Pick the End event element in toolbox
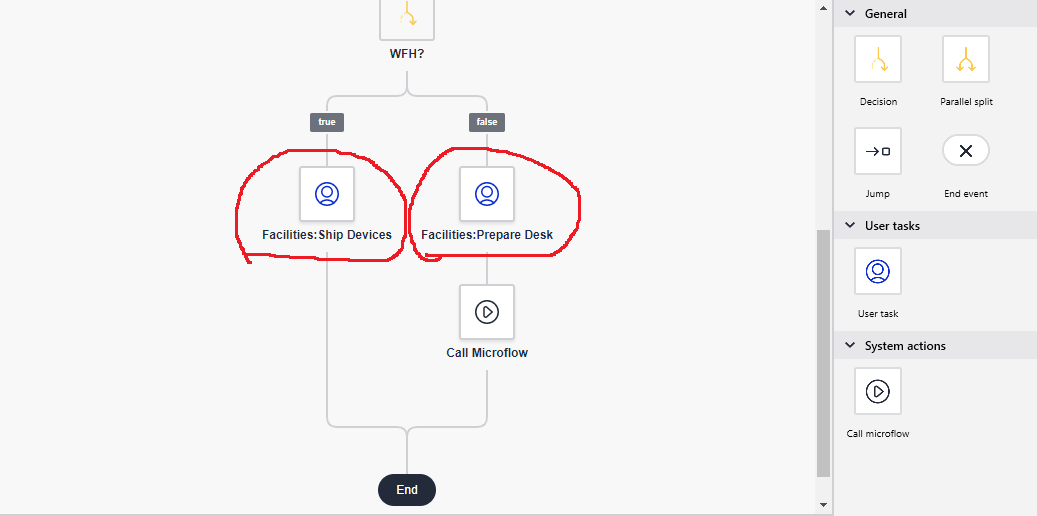Screen dimensions: 1037x516 point(966,150)
